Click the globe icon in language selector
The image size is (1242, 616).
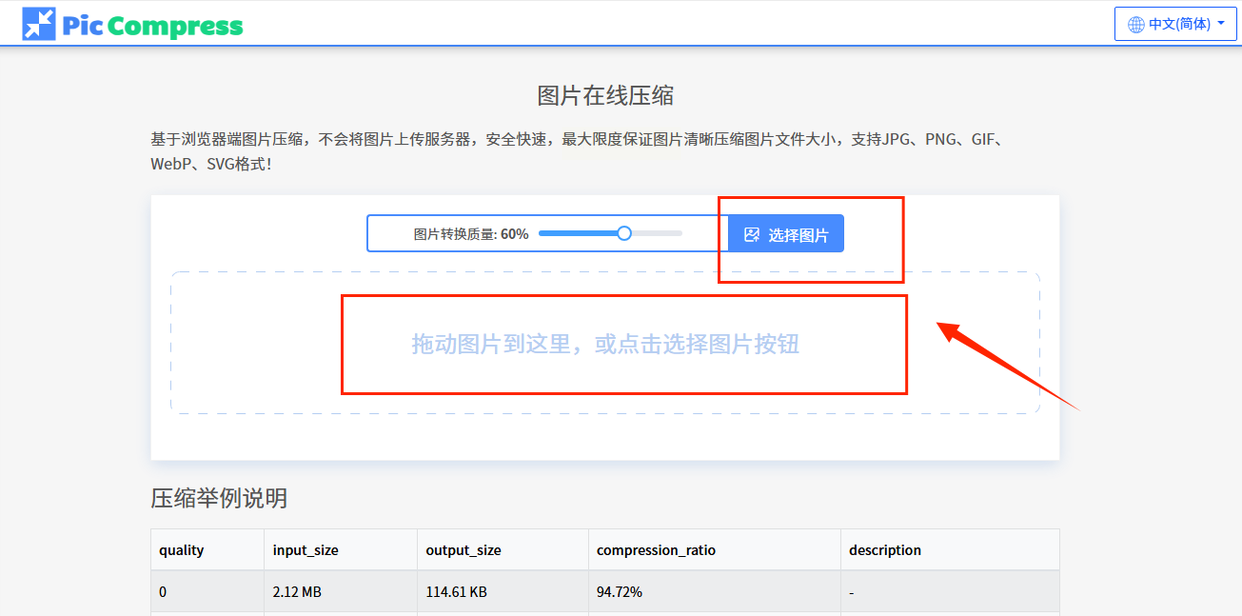(1136, 24)
